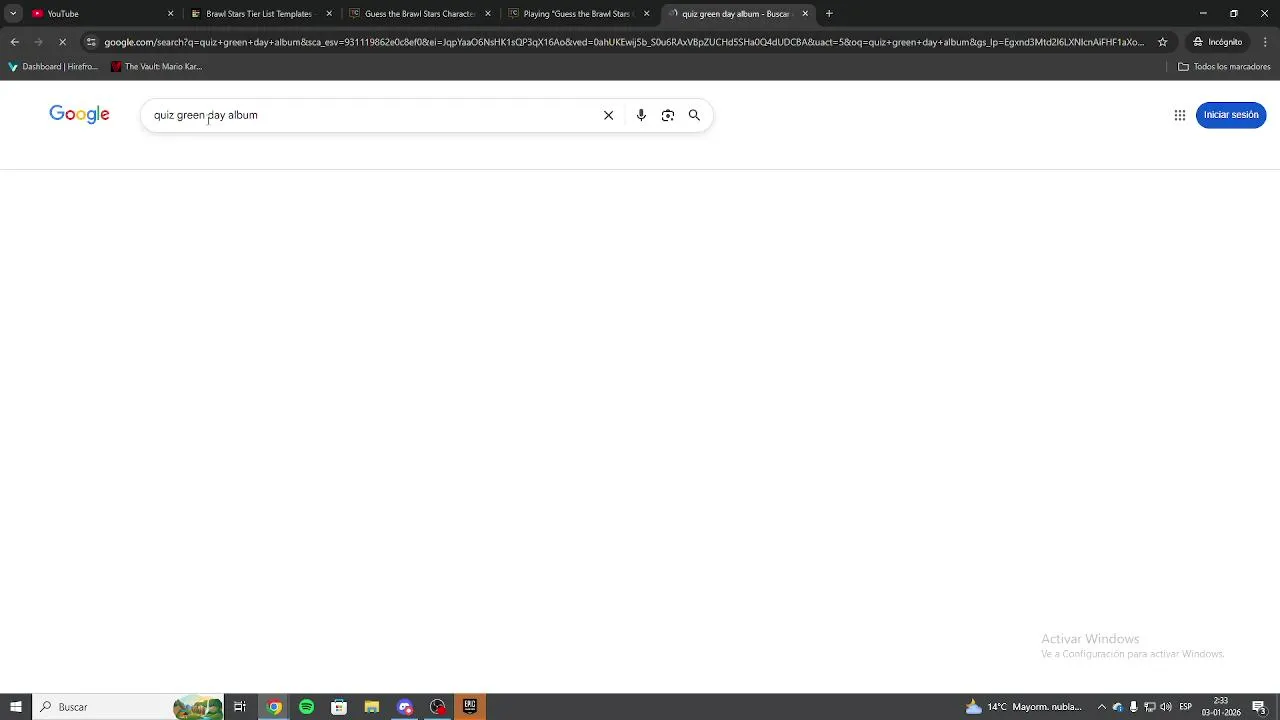Bookmark this page with the star icon
This screenshot has height=720, width=1280.
(1162, 42)
